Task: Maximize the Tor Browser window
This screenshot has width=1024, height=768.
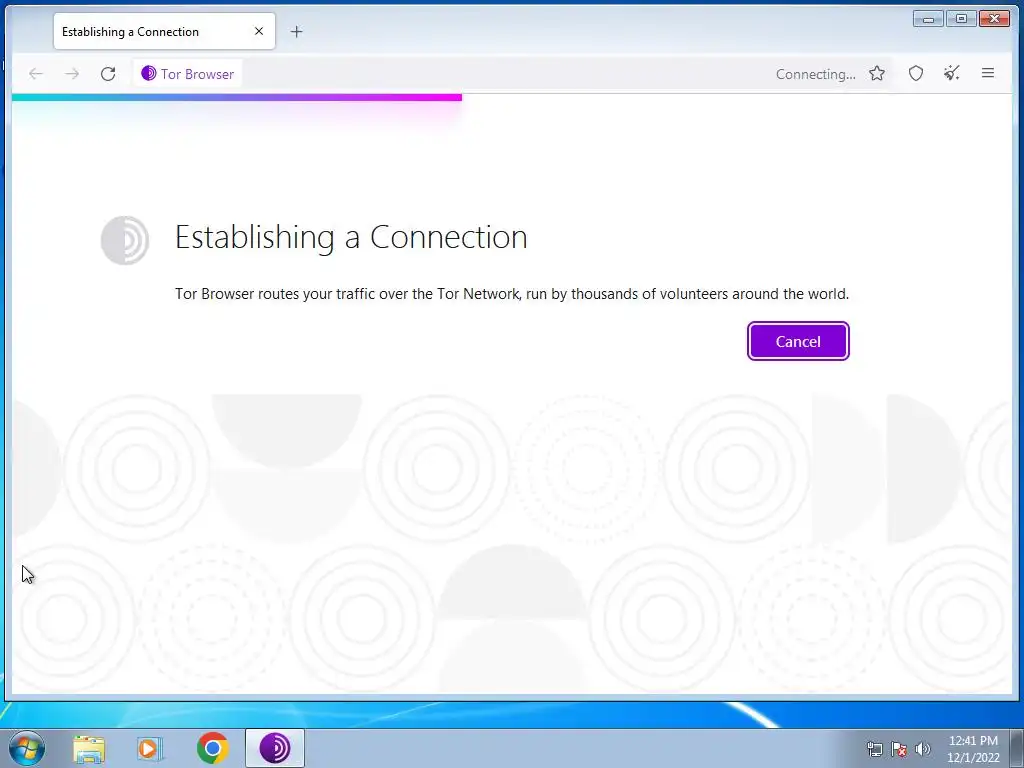Action: tap(961, 18)
